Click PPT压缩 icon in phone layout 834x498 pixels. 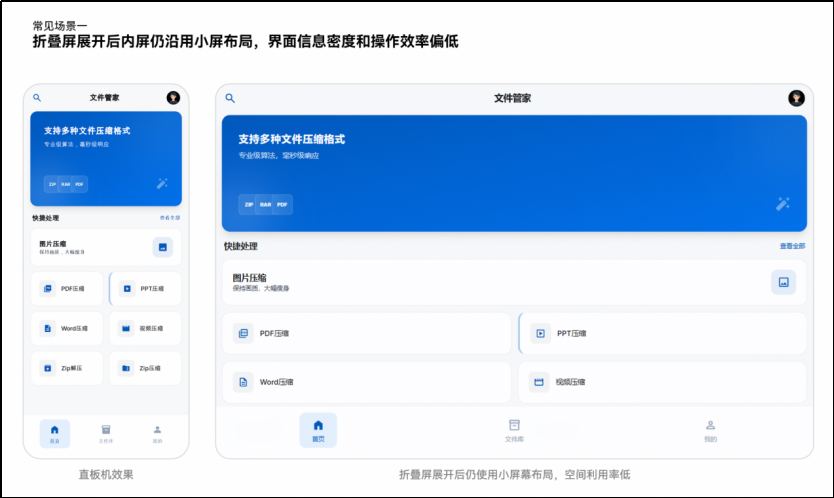pyautogui.click(x=127, y=288)
